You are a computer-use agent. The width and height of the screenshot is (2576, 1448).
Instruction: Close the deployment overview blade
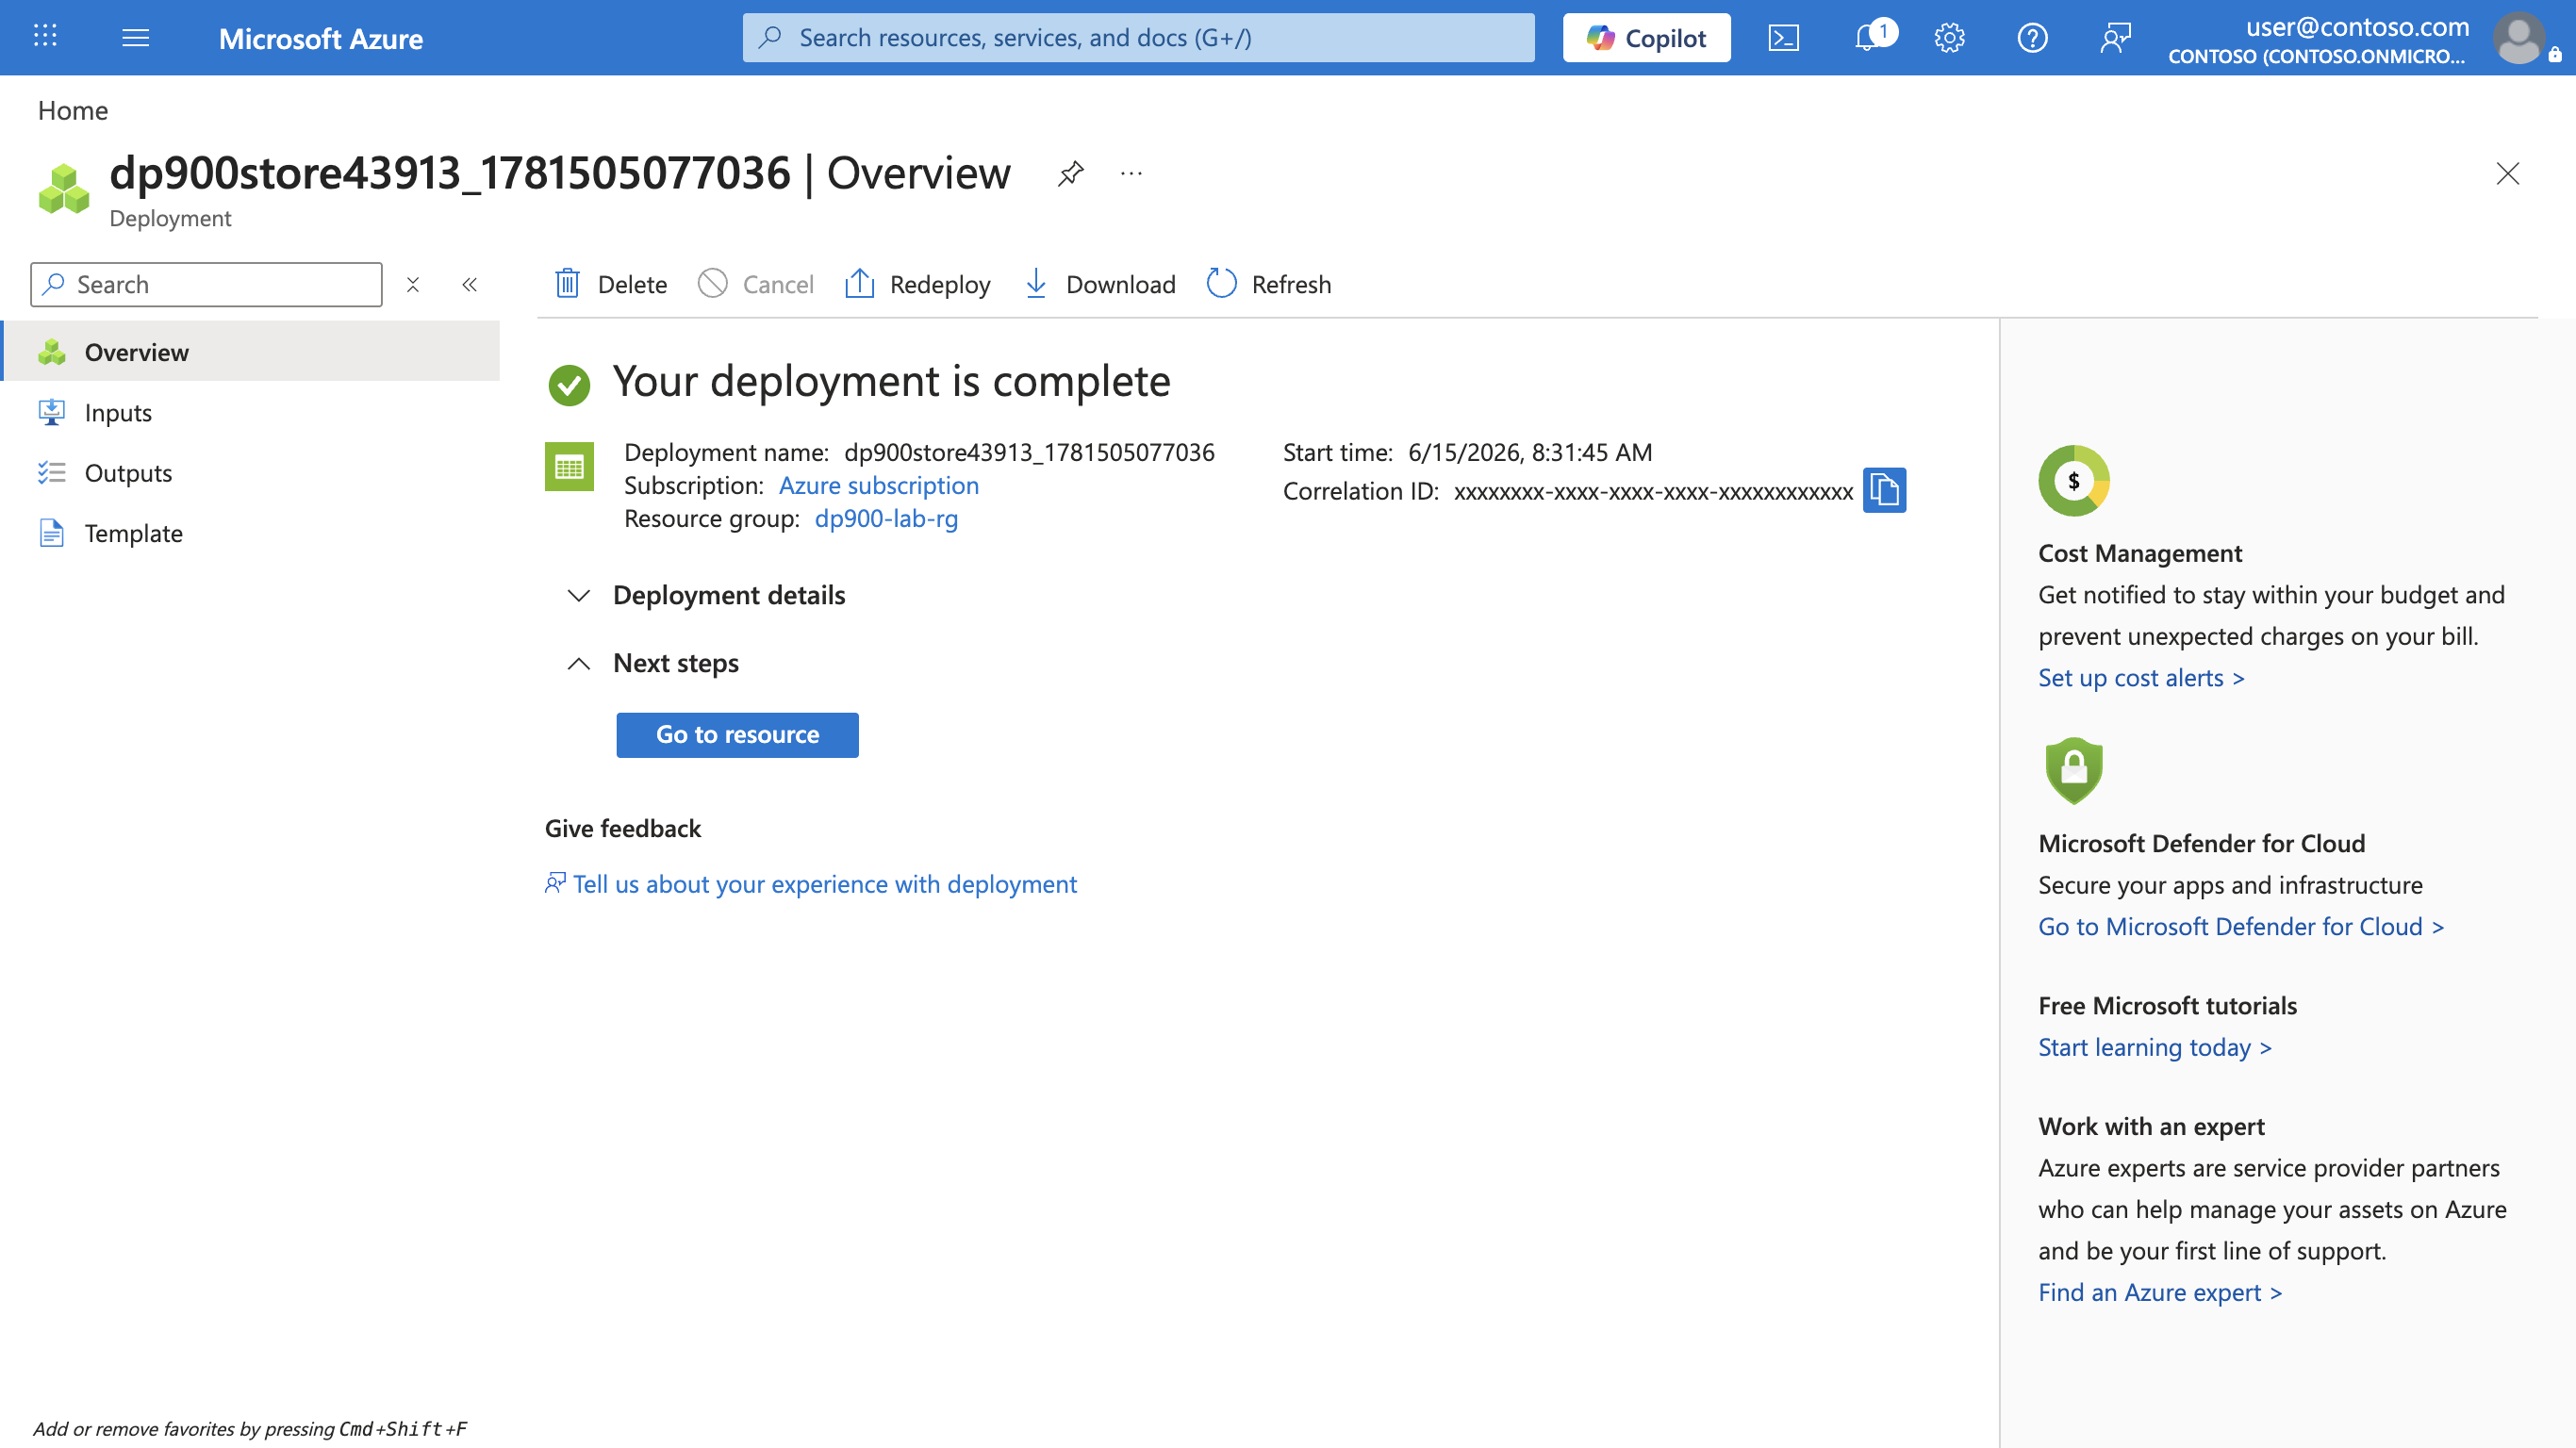pyautogui.click(x=2507, y=173)
